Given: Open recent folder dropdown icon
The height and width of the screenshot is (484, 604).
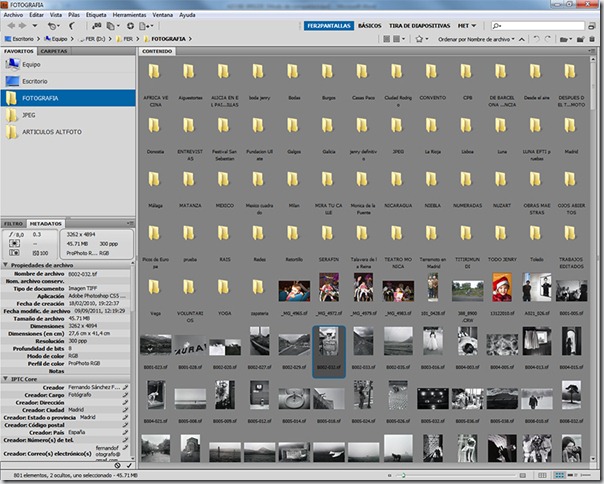Looking at the screenshot, I should pos(565,39).
